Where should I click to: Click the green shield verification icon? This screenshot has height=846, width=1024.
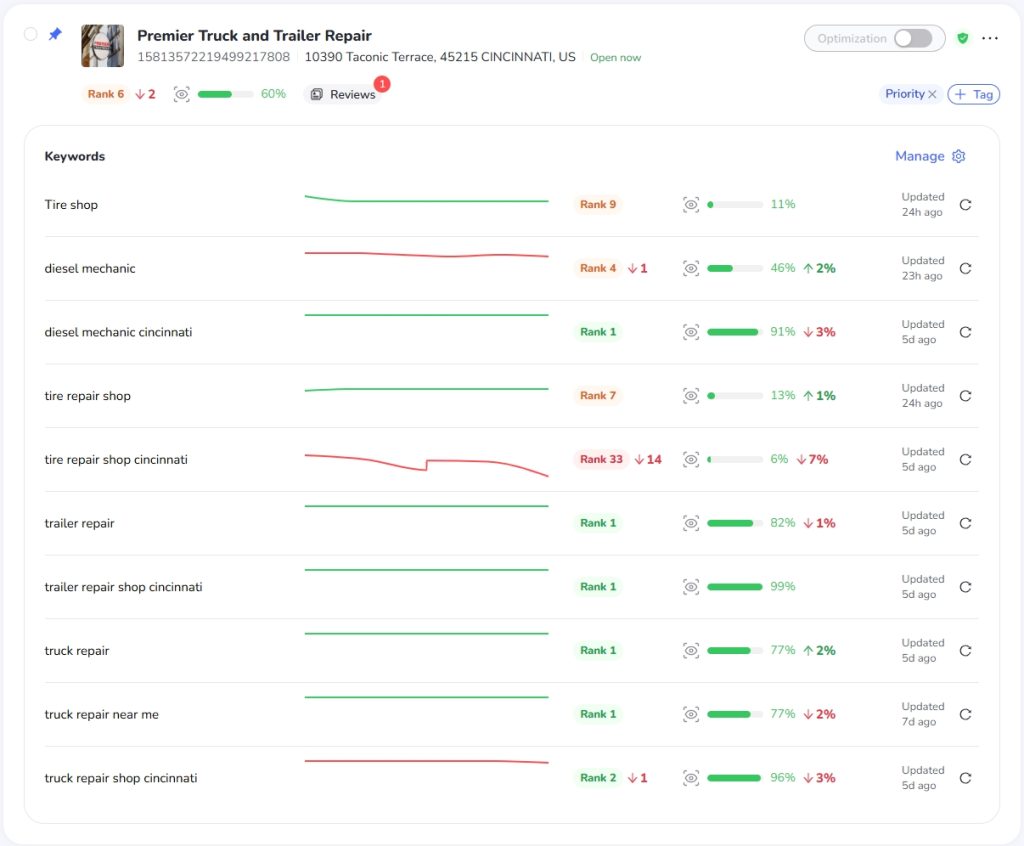[x=962, y=39]
